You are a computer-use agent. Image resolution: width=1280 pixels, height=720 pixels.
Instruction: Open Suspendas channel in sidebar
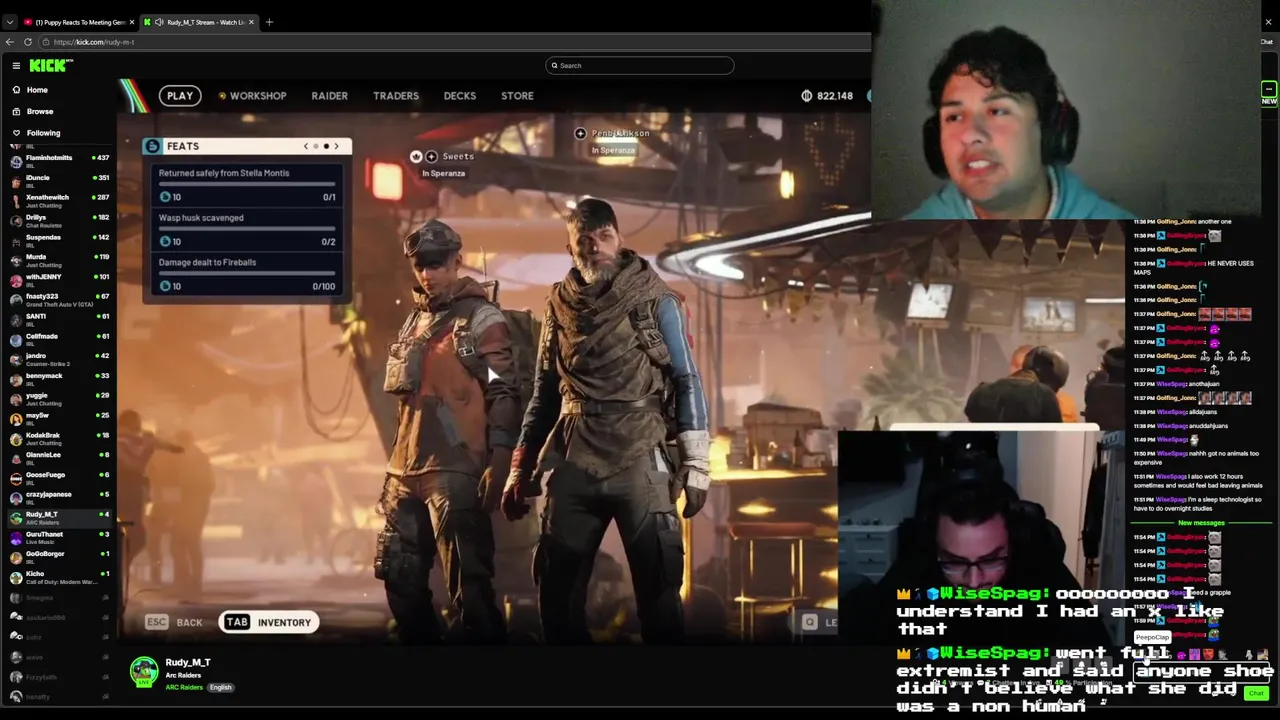59,240
